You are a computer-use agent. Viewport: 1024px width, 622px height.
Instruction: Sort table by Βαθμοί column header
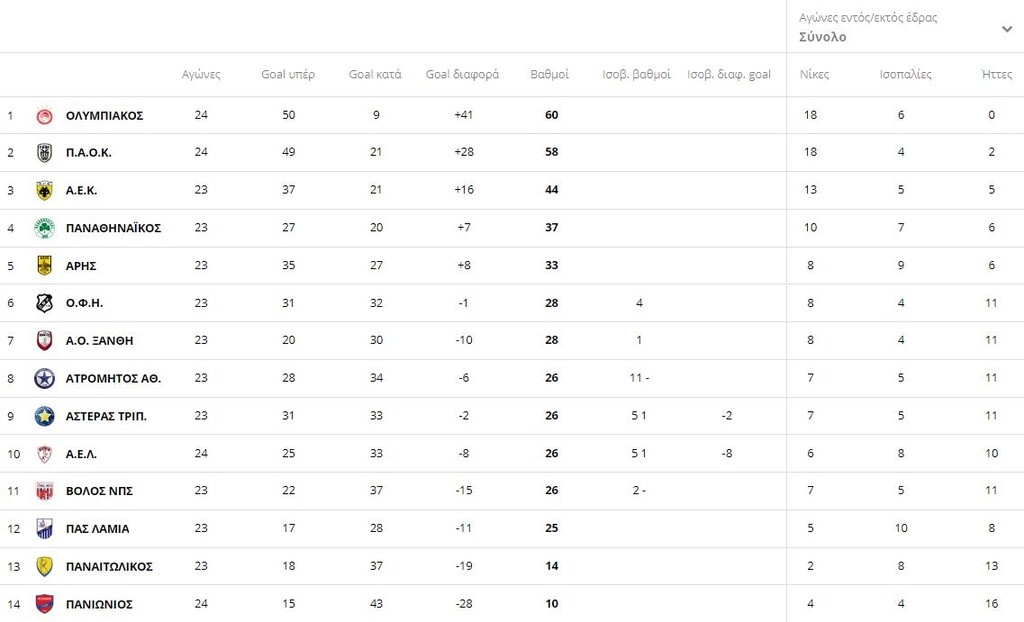[549, 74]
